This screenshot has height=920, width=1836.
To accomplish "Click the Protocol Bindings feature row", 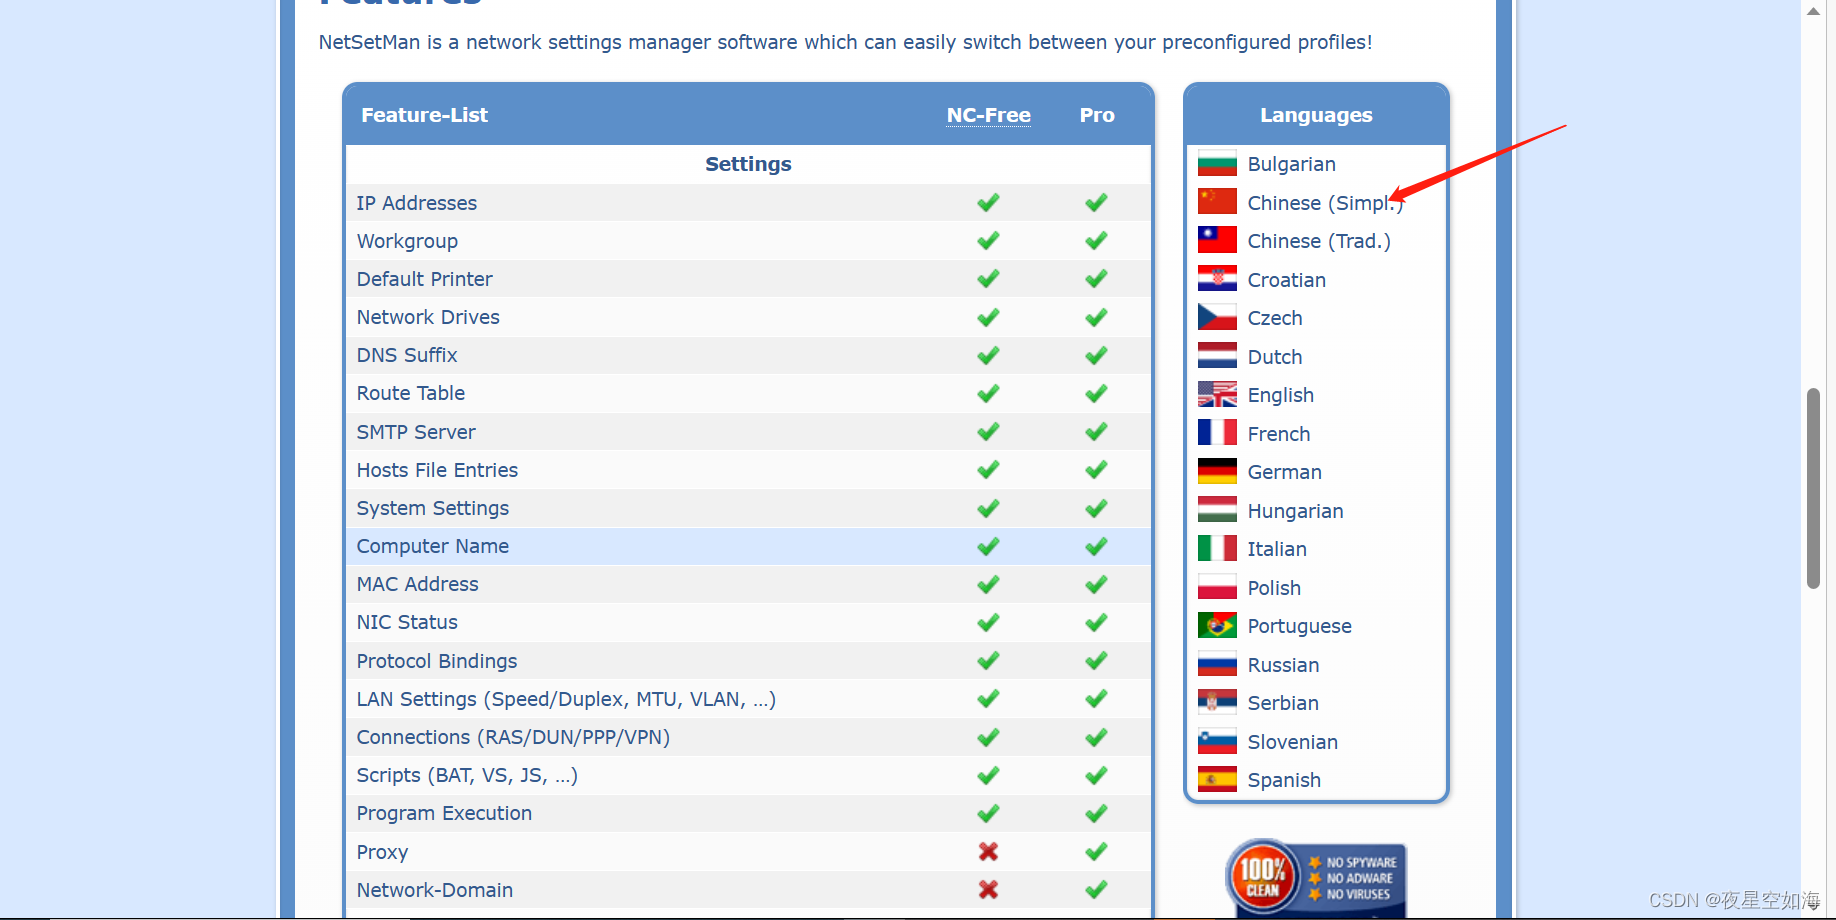I will coord(748,661).
